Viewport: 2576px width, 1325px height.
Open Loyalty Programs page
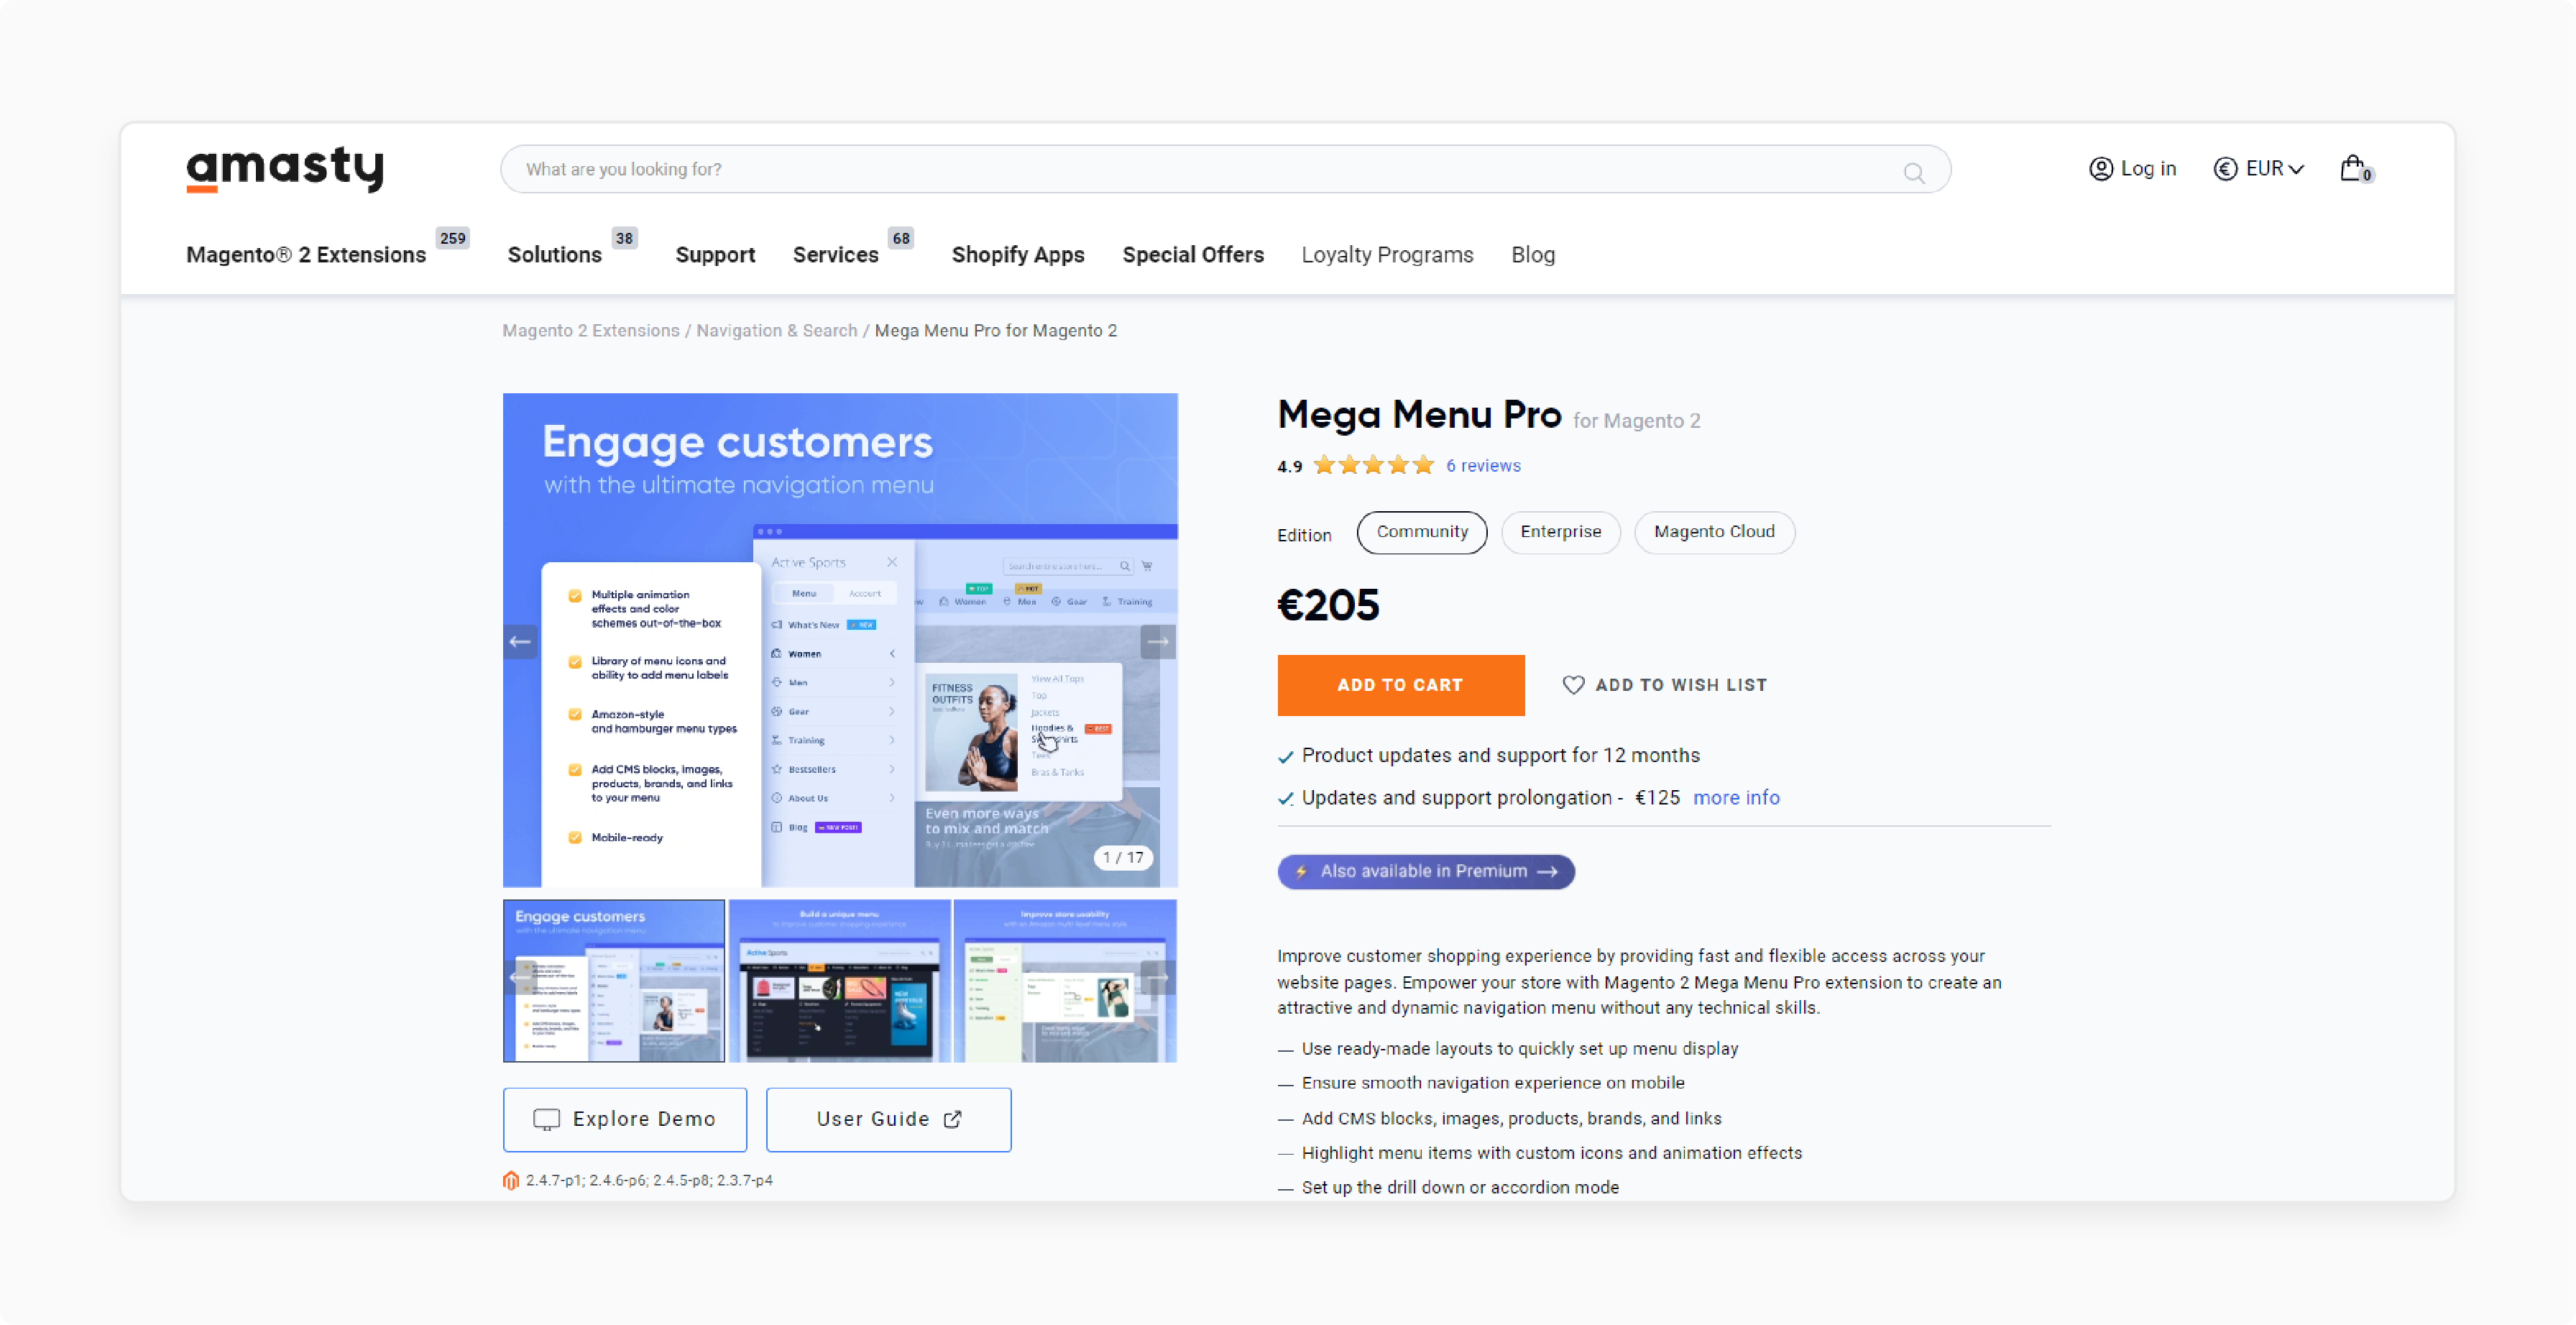1387,255
